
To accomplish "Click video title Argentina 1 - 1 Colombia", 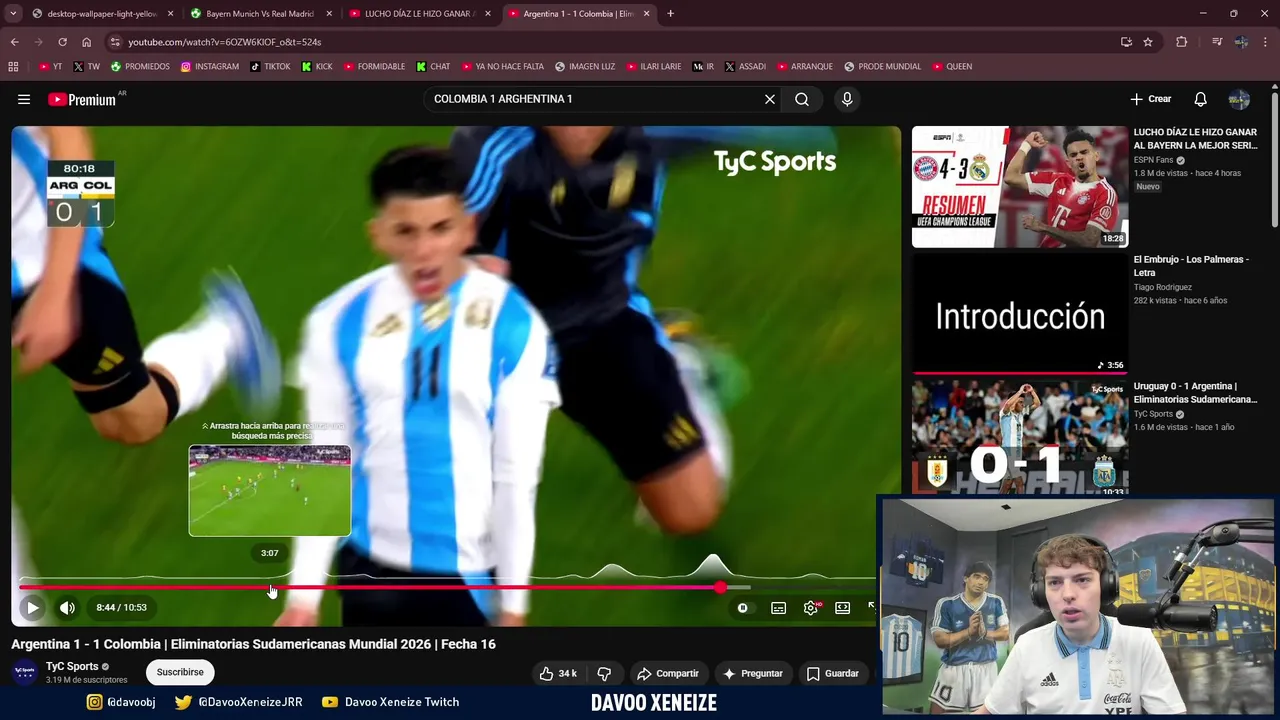I will tap(253, 644).
